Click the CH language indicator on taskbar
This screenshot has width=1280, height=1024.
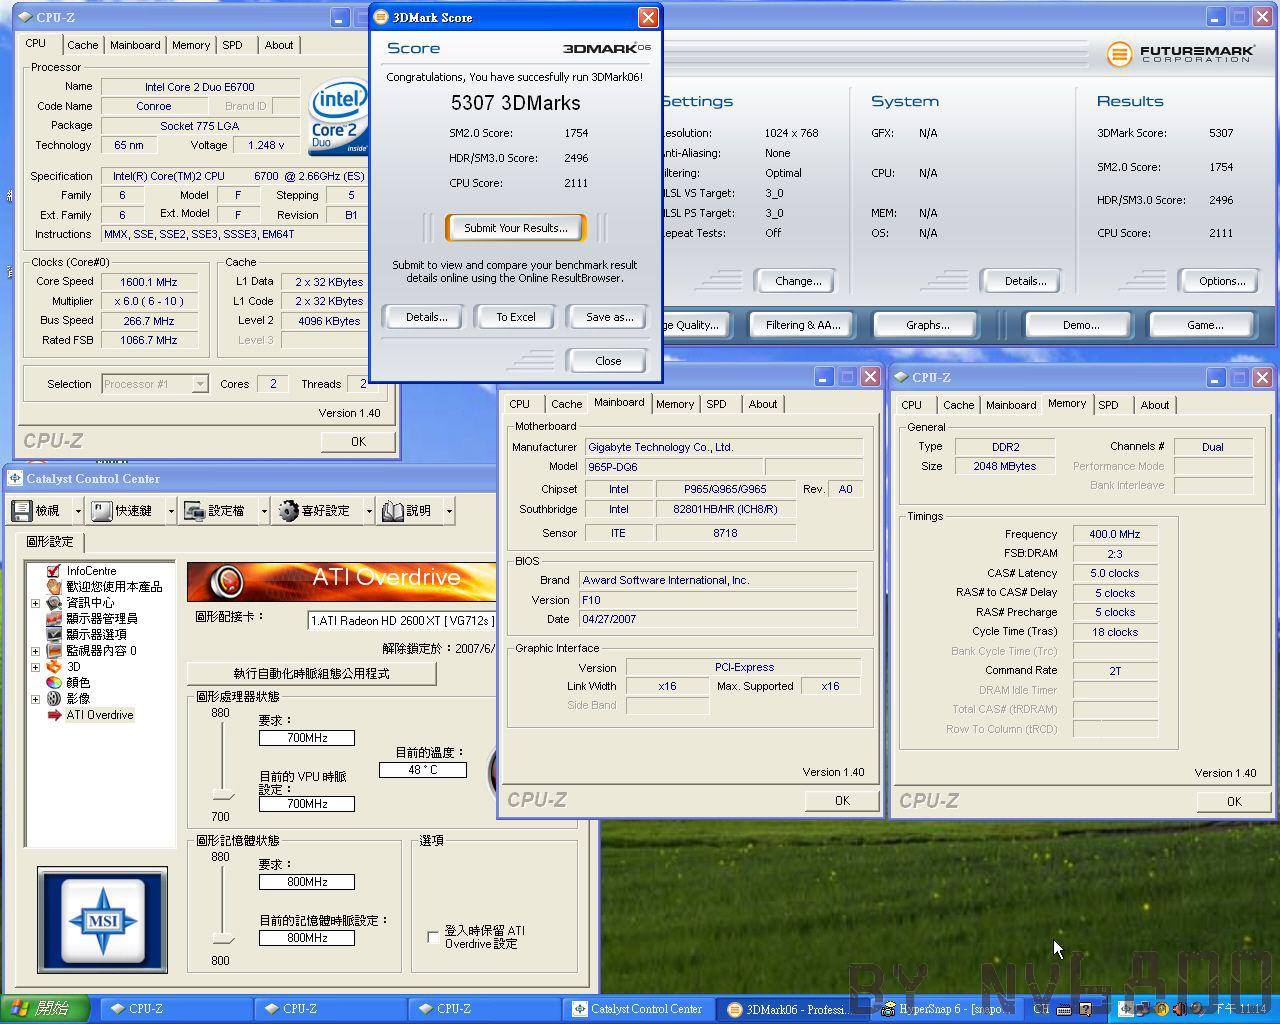1041,1009
